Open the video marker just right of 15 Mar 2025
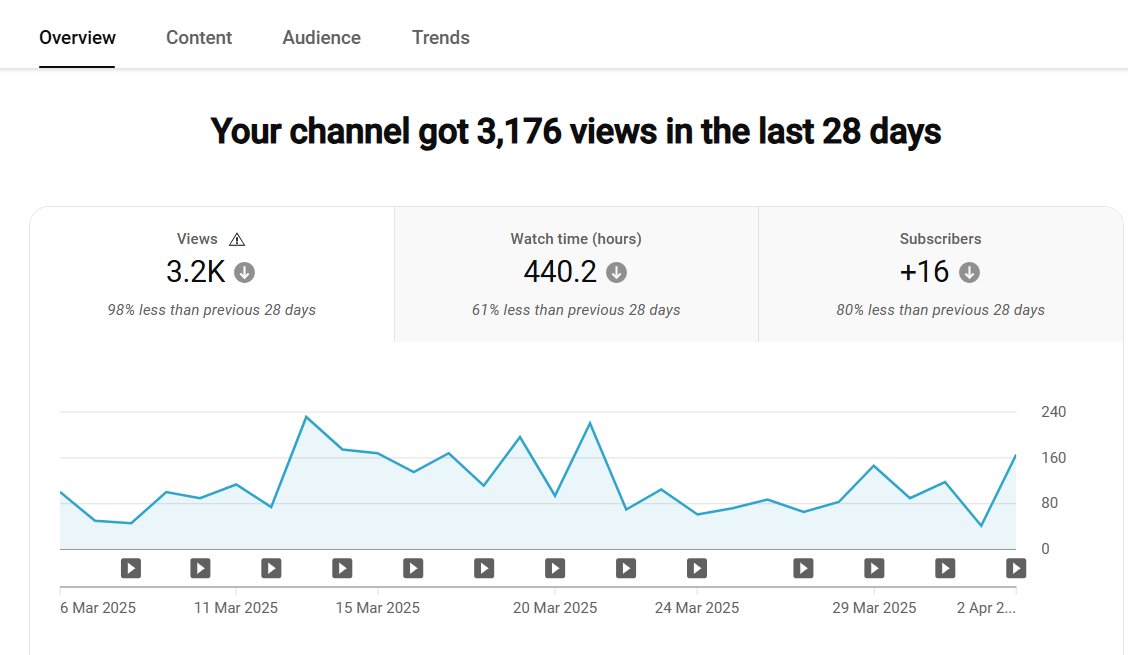The image size is (1128, 655). click(413, 569)
